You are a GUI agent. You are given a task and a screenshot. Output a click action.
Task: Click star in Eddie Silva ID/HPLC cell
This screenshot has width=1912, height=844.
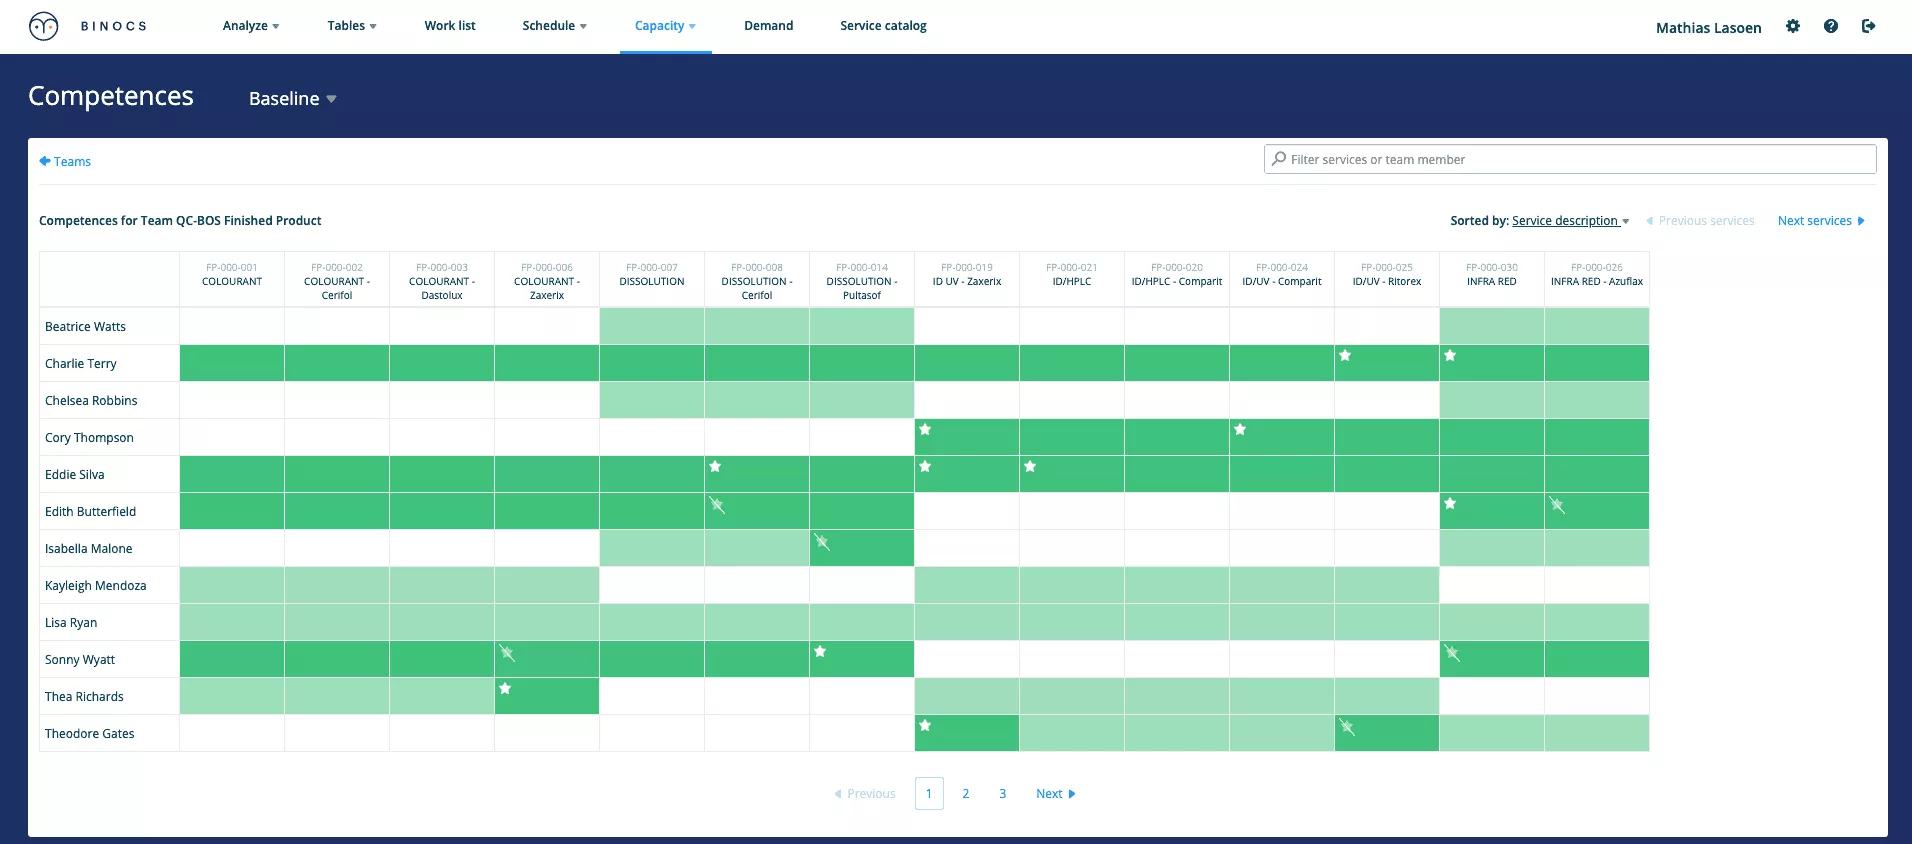[1030, 466]
